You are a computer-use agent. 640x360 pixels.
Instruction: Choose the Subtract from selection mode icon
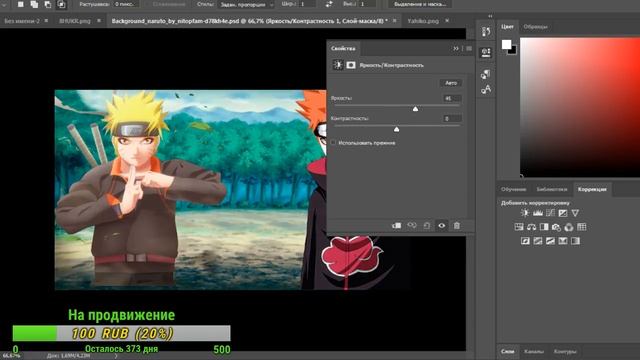(48, 4)
